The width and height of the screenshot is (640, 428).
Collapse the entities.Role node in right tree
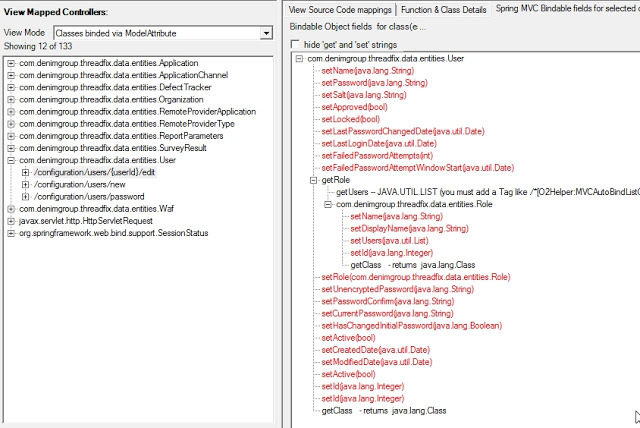tap(329, 204)
